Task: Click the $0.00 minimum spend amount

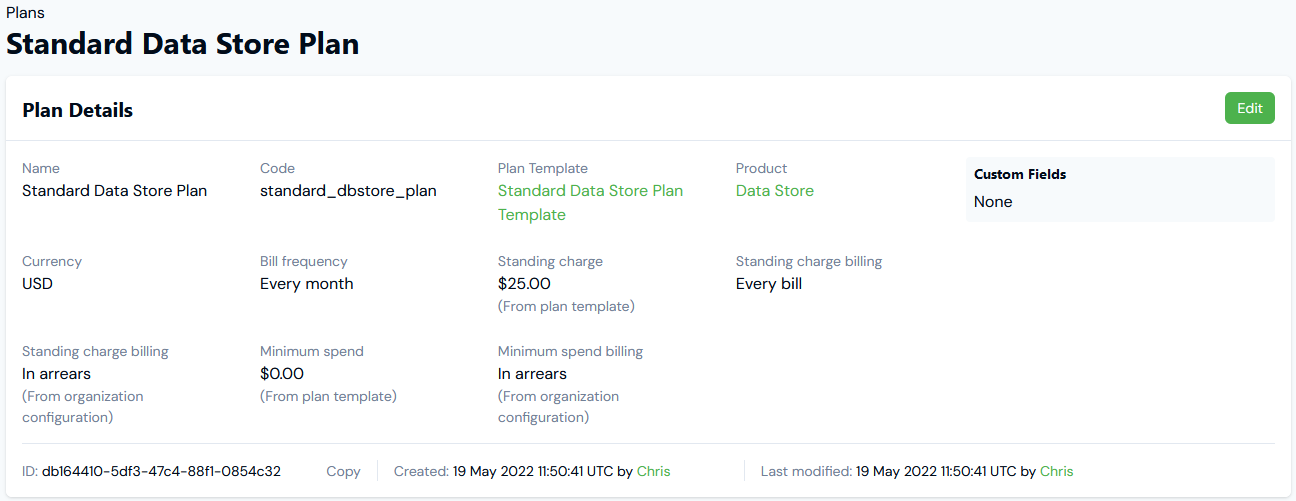Action: pyautogui.click(x=282, y=374)
